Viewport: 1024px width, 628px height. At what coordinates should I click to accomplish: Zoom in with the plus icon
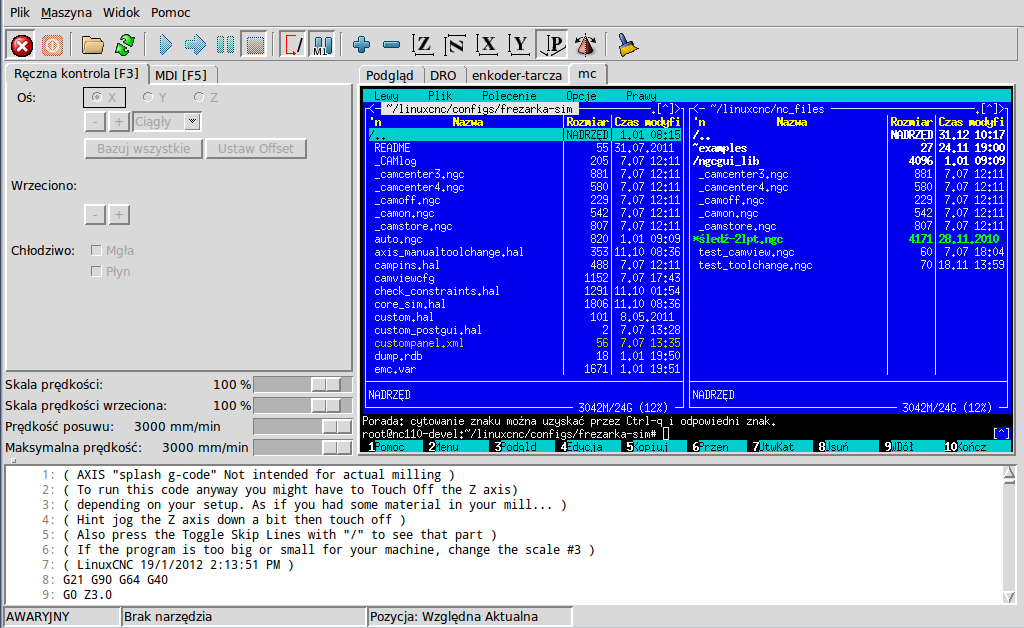pyautogui.click(x=361, y=45)
